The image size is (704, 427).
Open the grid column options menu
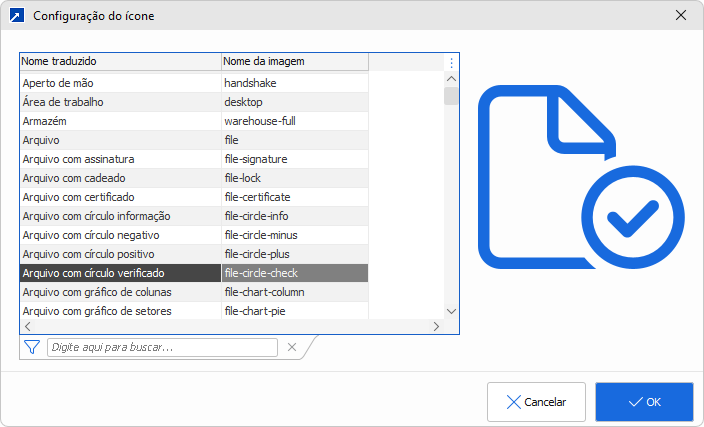451,62
